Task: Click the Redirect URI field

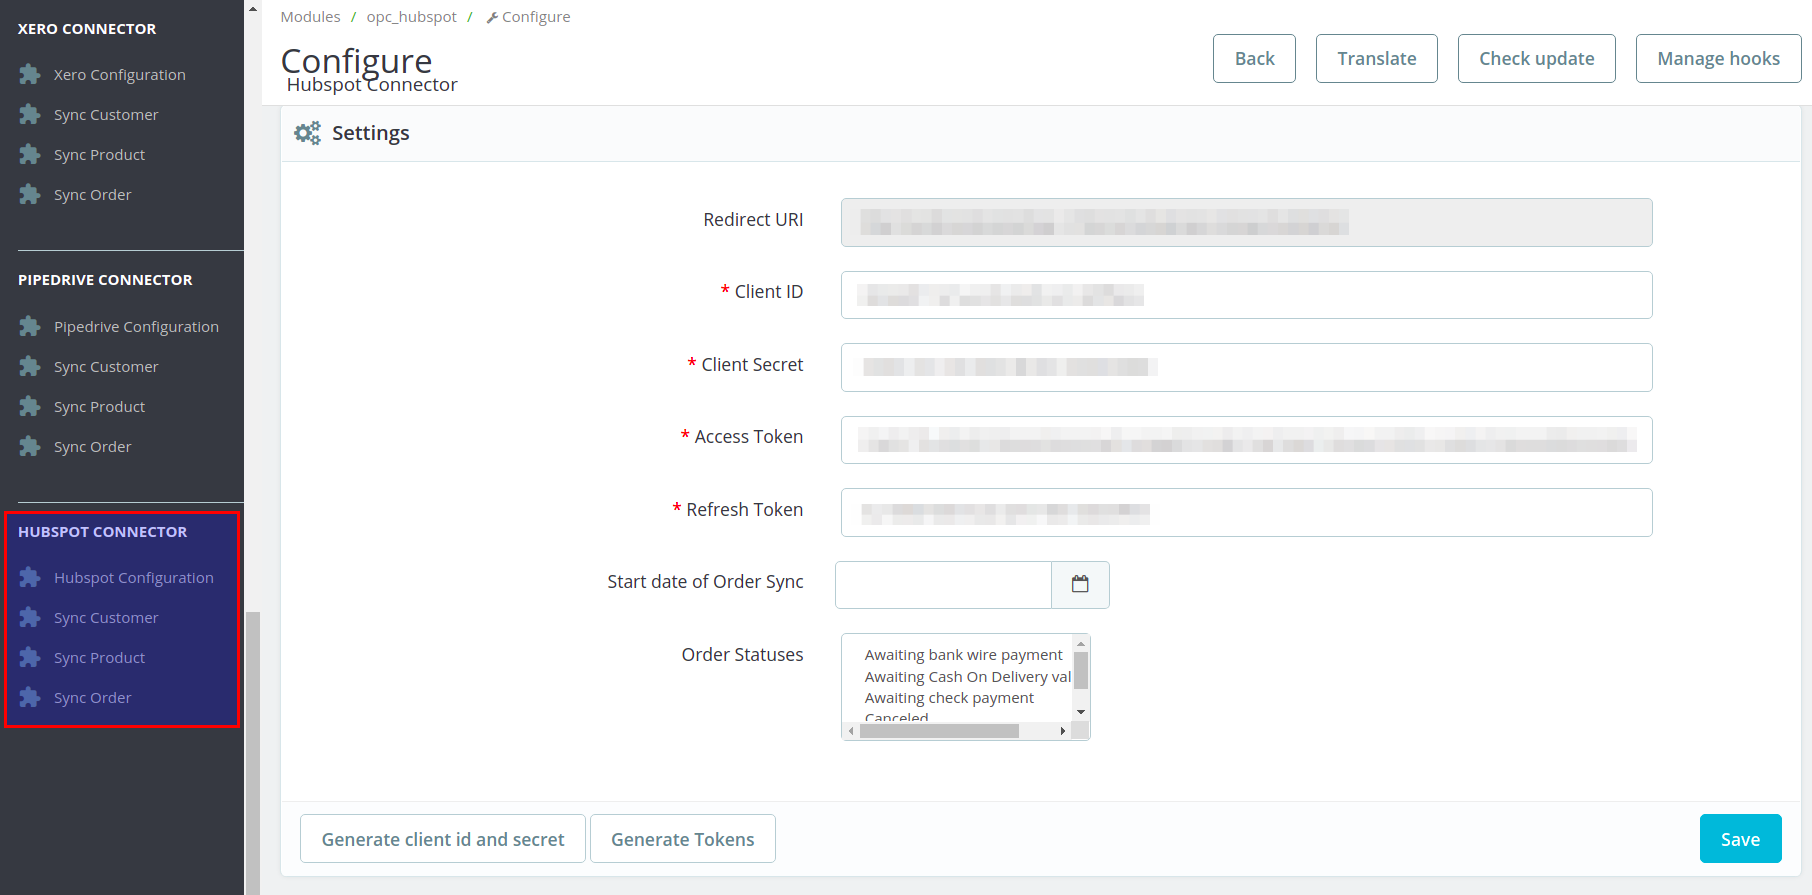Action: point(1246,222)
